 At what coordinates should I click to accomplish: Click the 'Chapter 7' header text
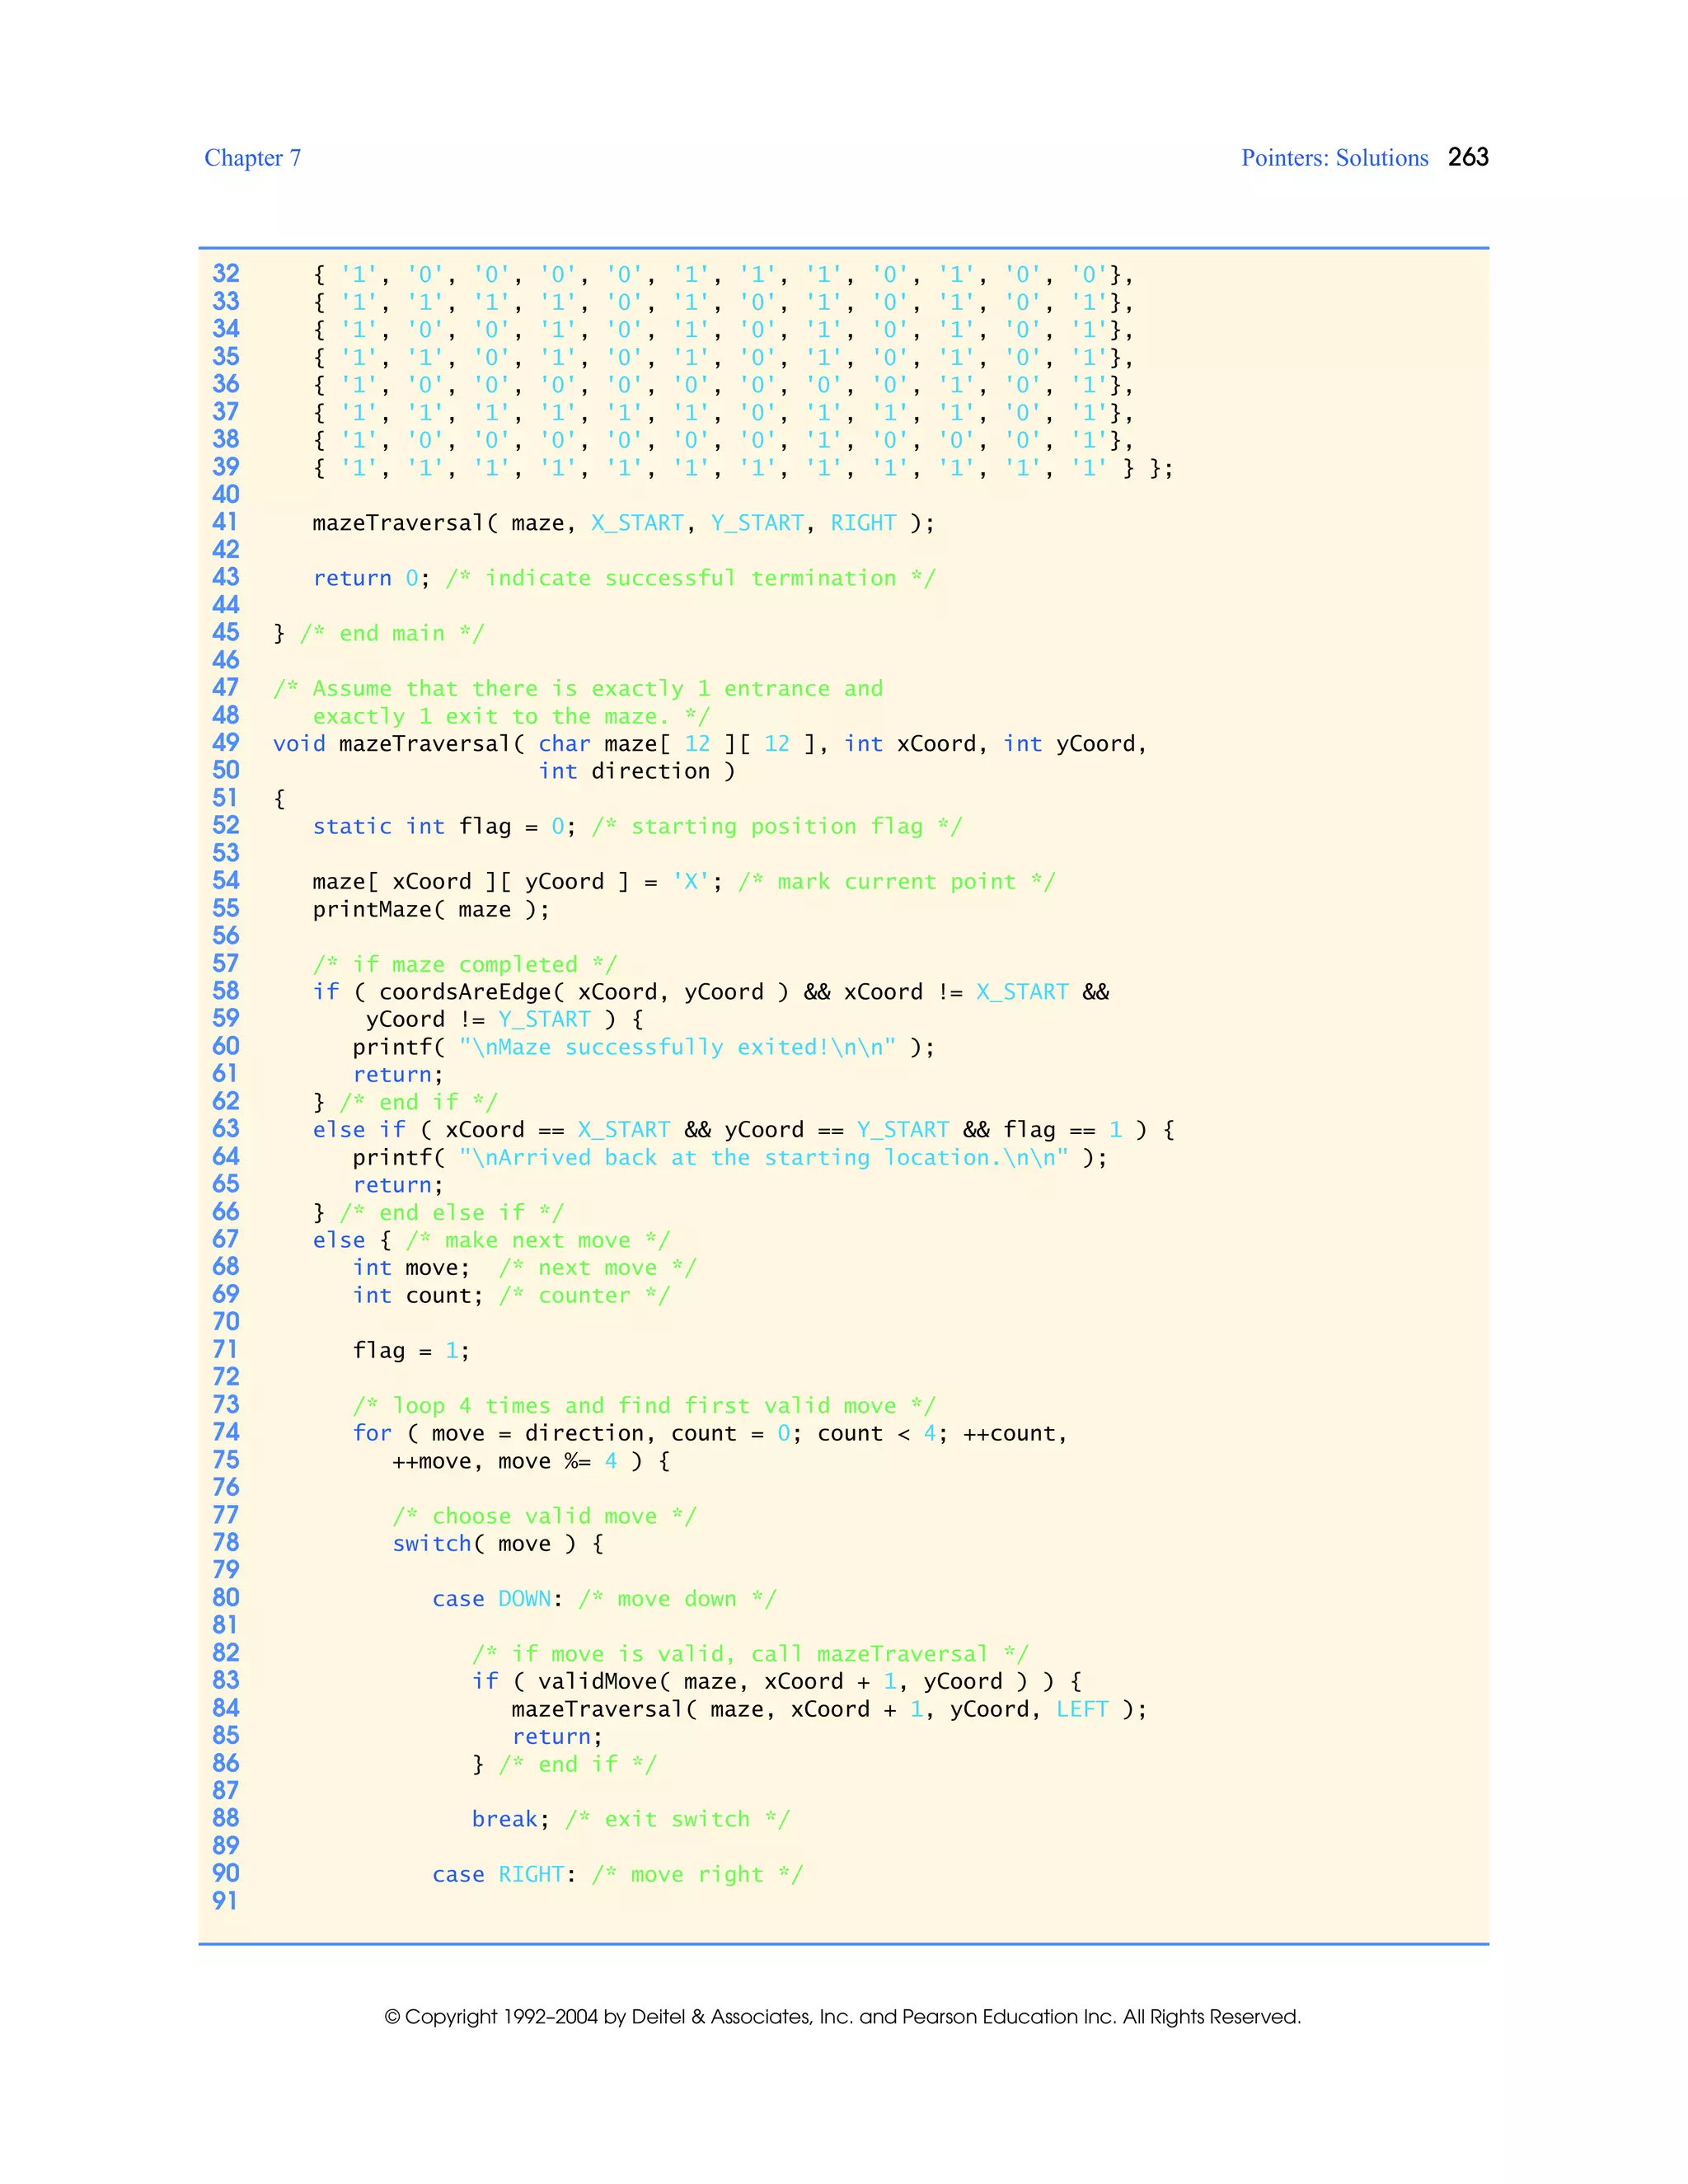pyautogui.click(x=252, y=158)
